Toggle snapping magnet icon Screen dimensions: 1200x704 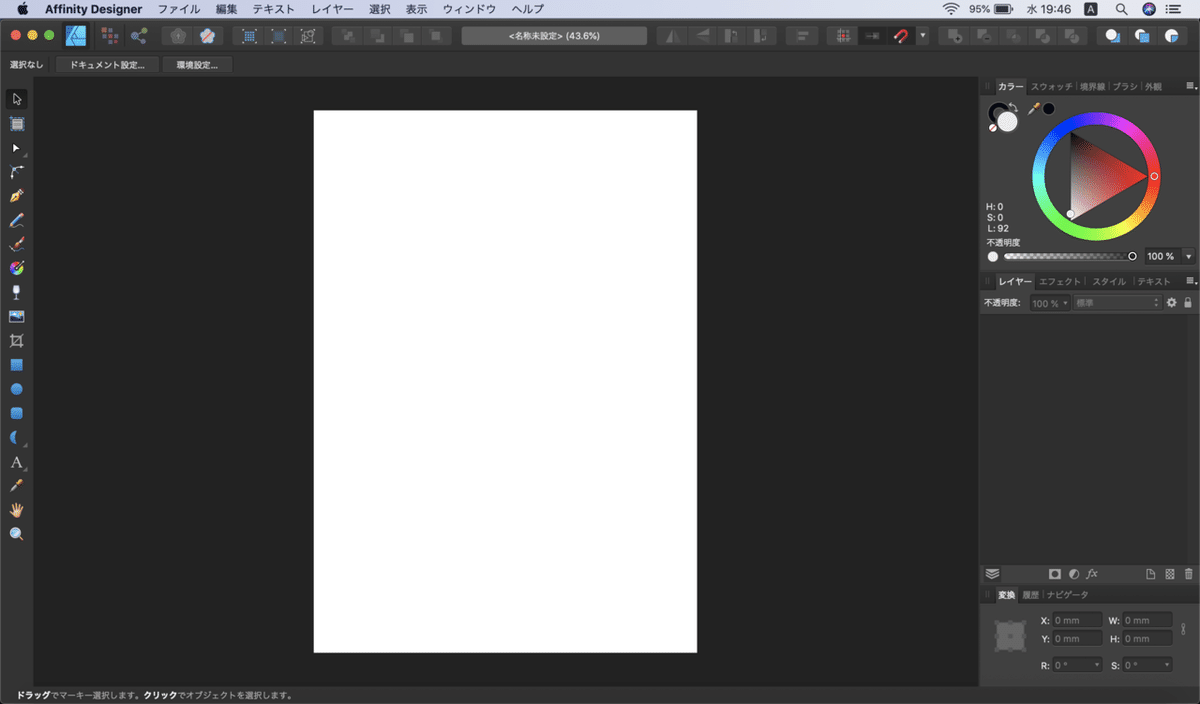(x=901, y=36)
